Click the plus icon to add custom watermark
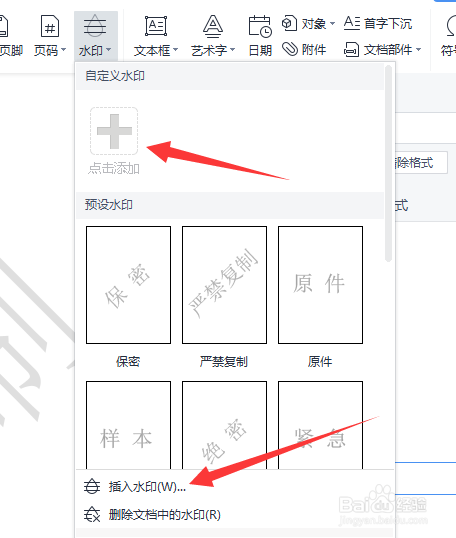 tap(114, 131)
